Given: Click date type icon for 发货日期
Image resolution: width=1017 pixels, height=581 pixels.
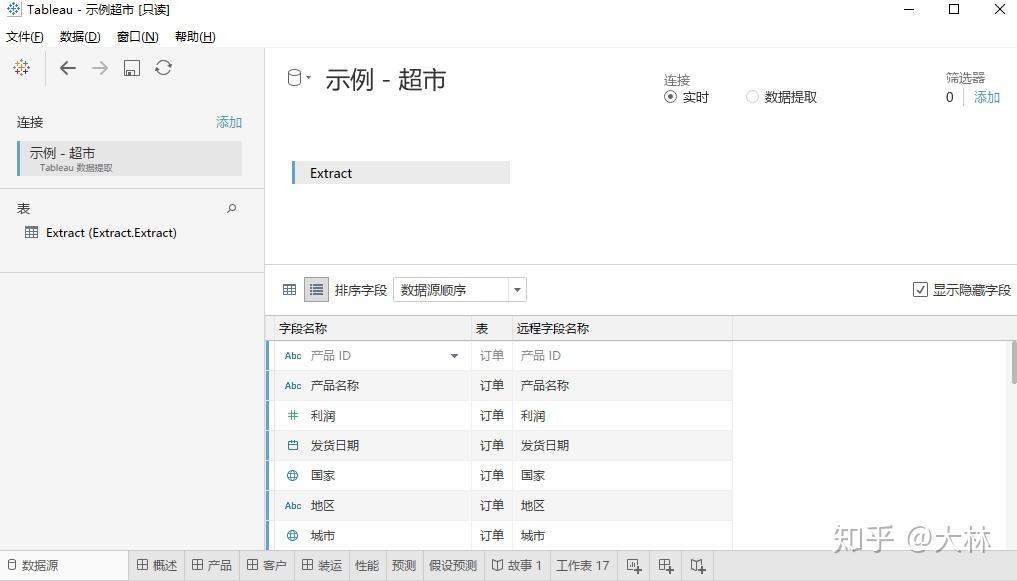Looking at the screenshot, I should [x=293, y=445].
